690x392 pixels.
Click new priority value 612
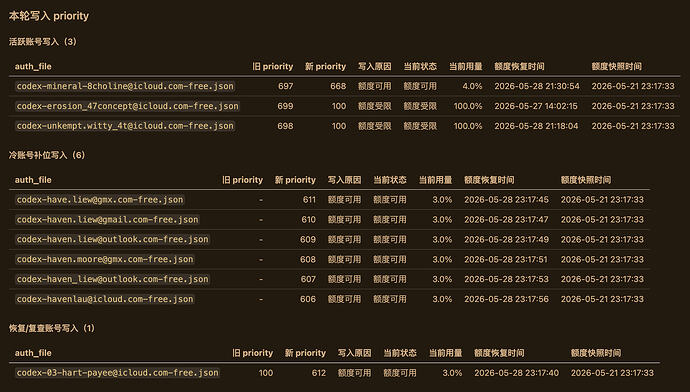tap(319, 373)
